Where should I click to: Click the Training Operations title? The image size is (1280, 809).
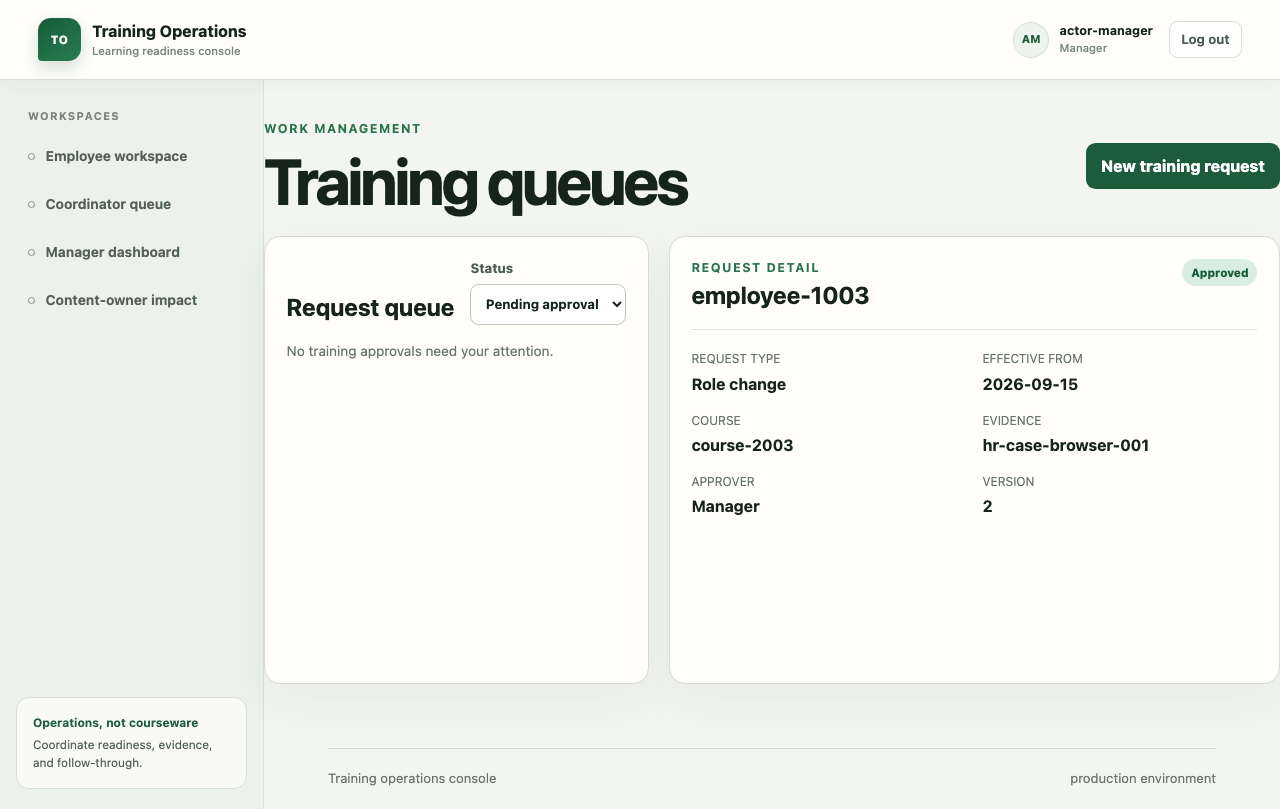click(x=169, y=31)
